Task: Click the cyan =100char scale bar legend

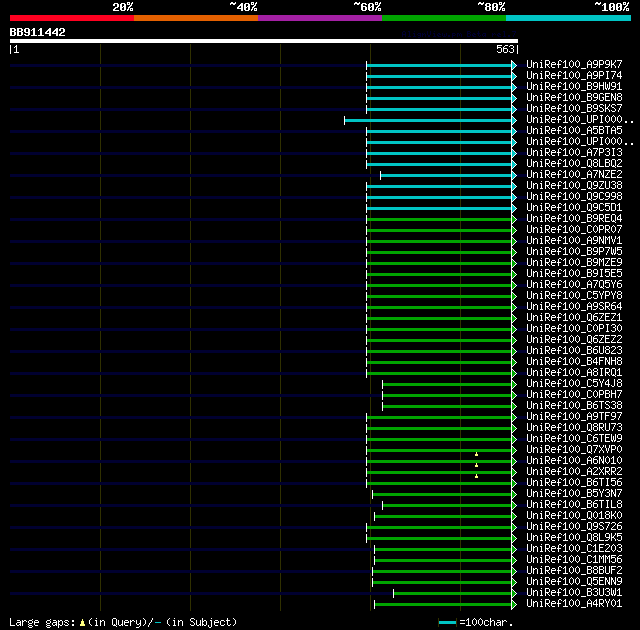Action: (x=447, y=623)
